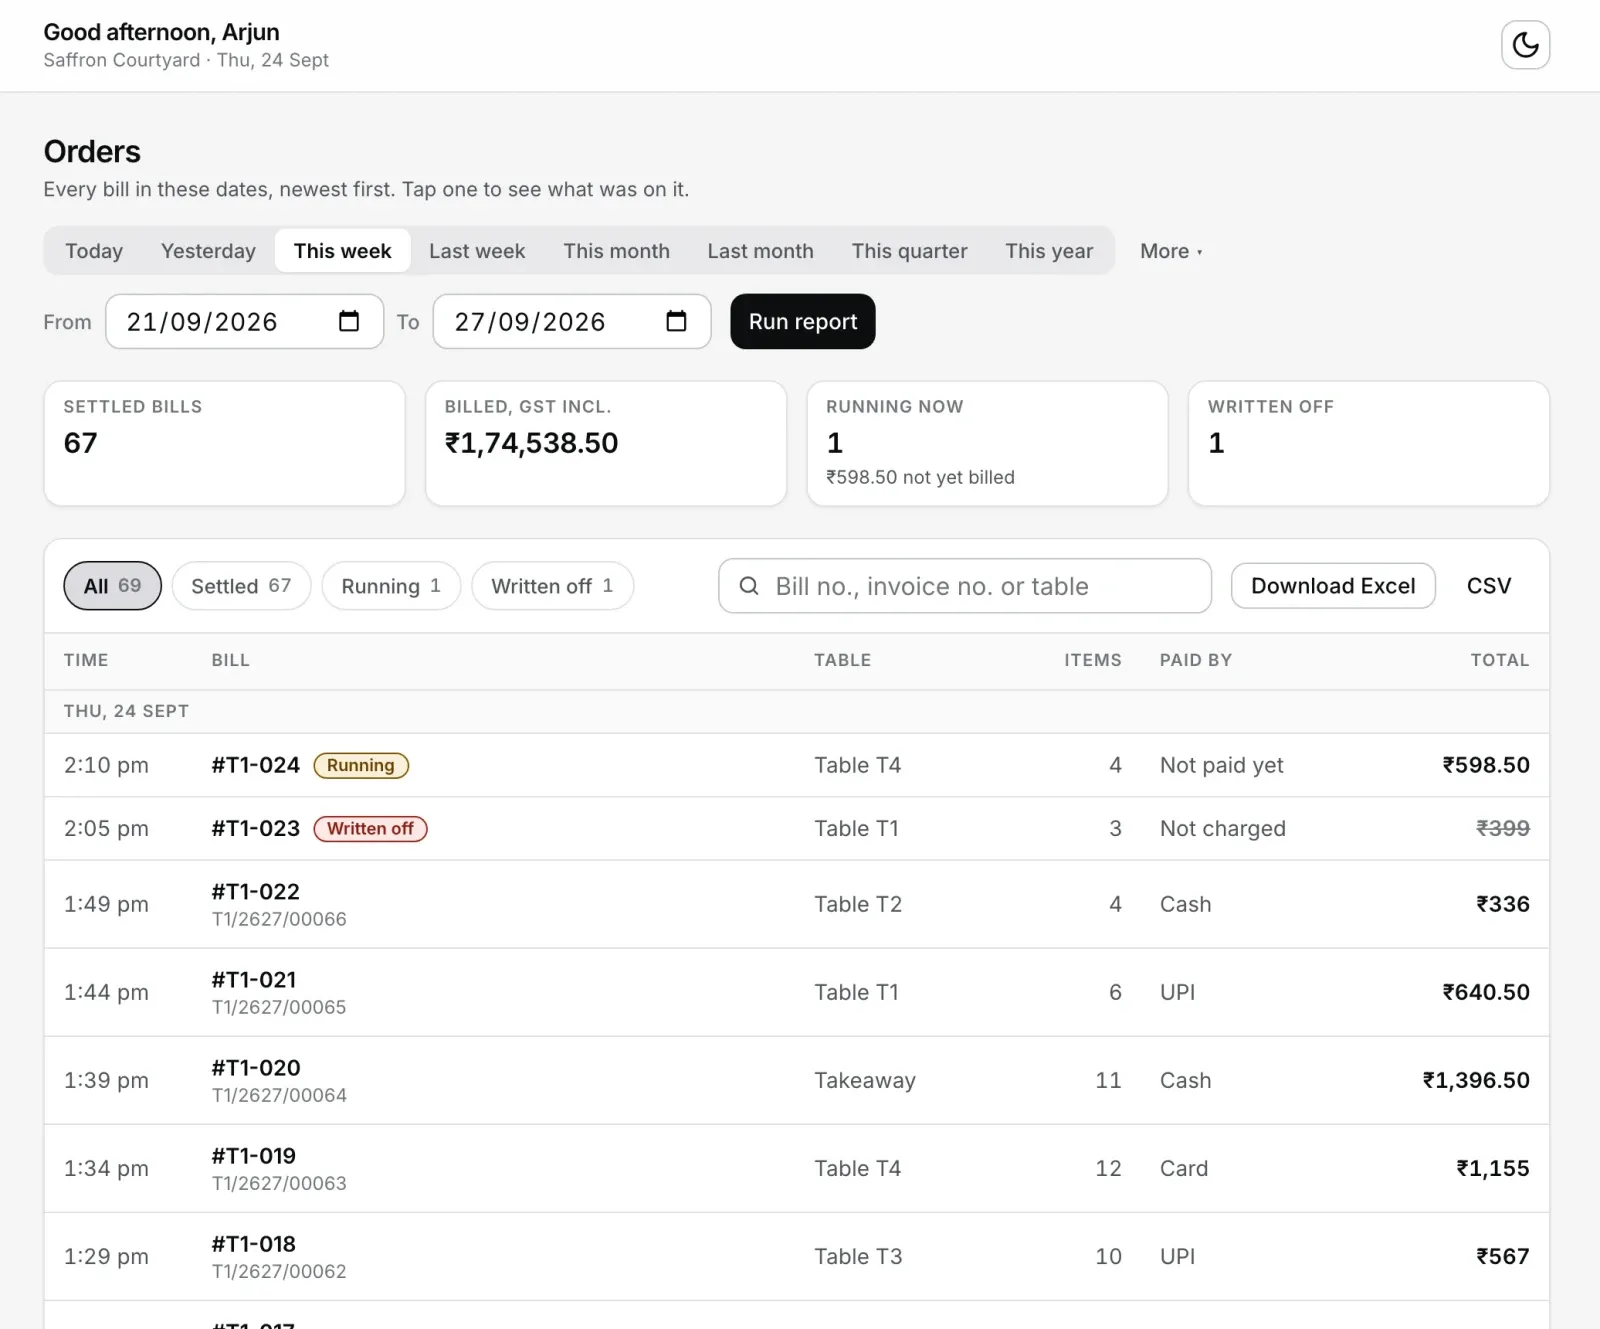Open the Written Off summary card
Image resolution: width=1600 pixels, height=1329 pixels.
1369,443
